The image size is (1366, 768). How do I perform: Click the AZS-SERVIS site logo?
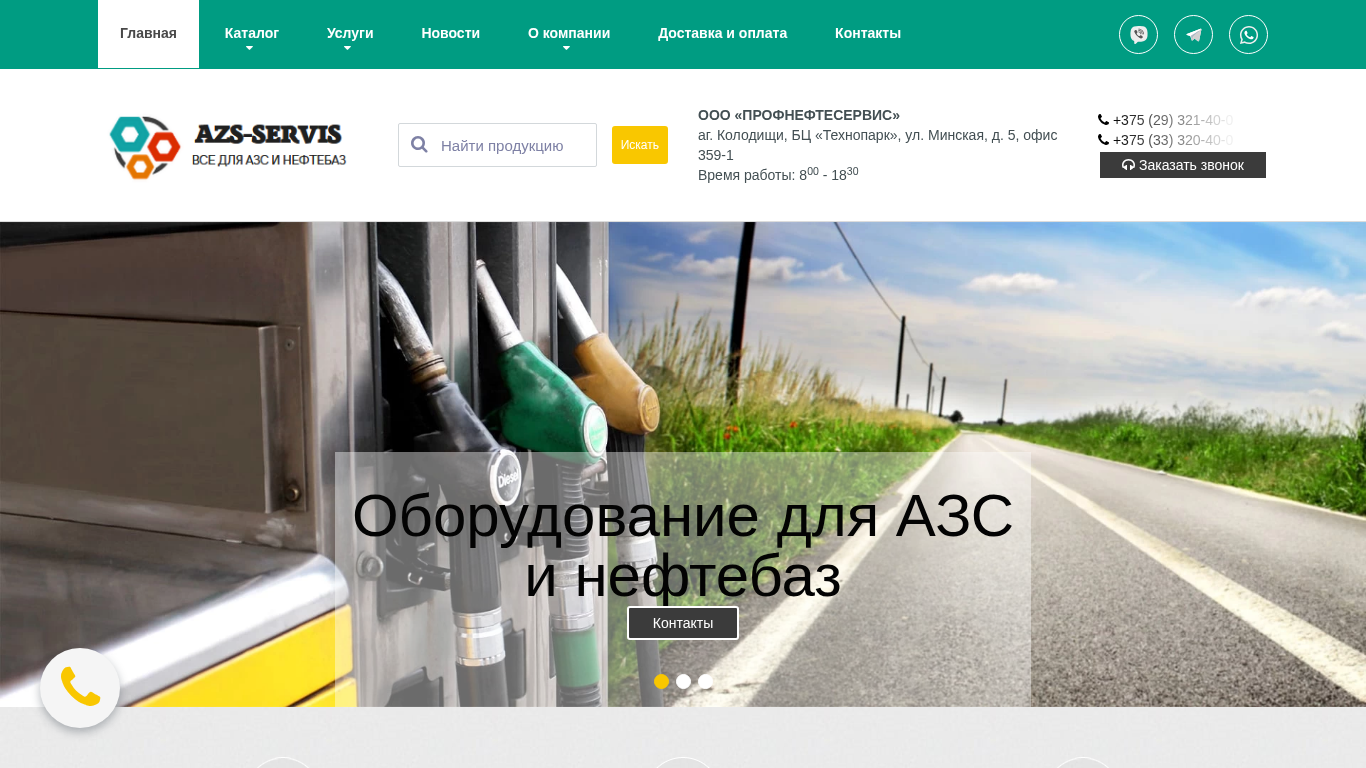(x=228, y=146)
